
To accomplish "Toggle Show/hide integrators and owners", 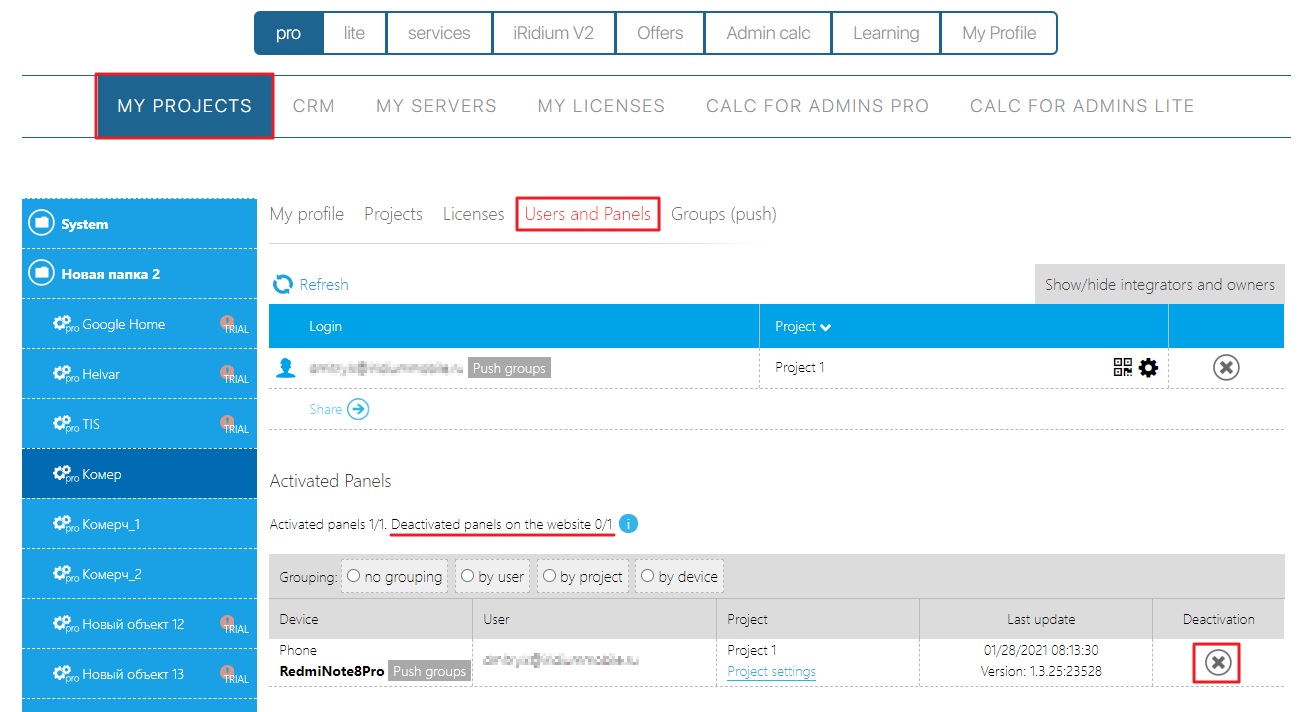I will [x=1159, y=285].
